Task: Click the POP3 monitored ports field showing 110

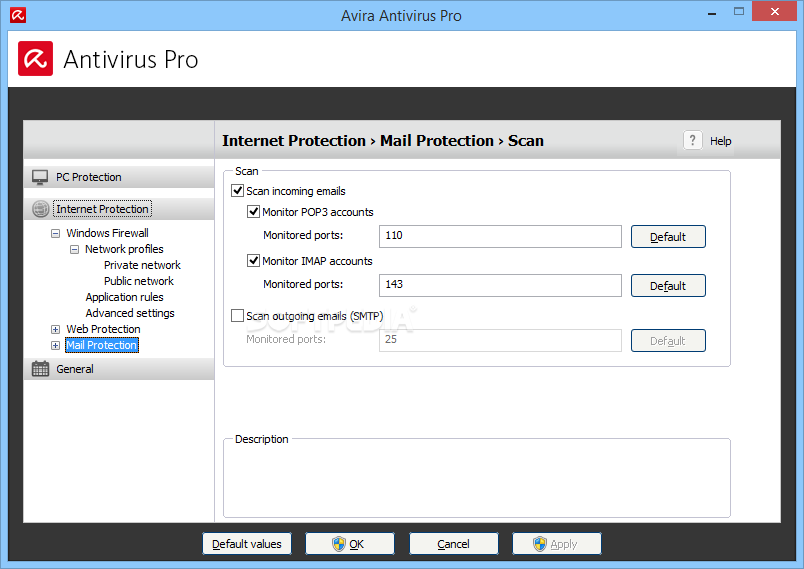Action: (500, 236)
